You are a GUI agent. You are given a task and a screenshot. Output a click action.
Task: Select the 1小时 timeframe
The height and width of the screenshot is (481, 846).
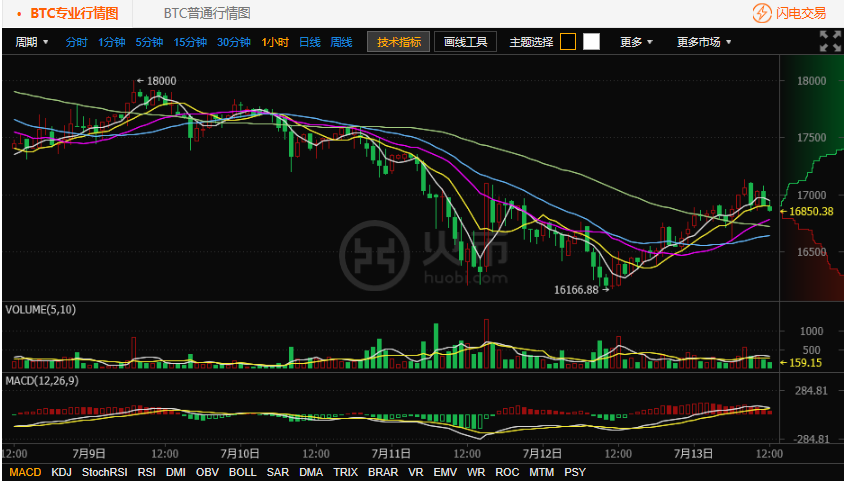[x=275, y=42]
